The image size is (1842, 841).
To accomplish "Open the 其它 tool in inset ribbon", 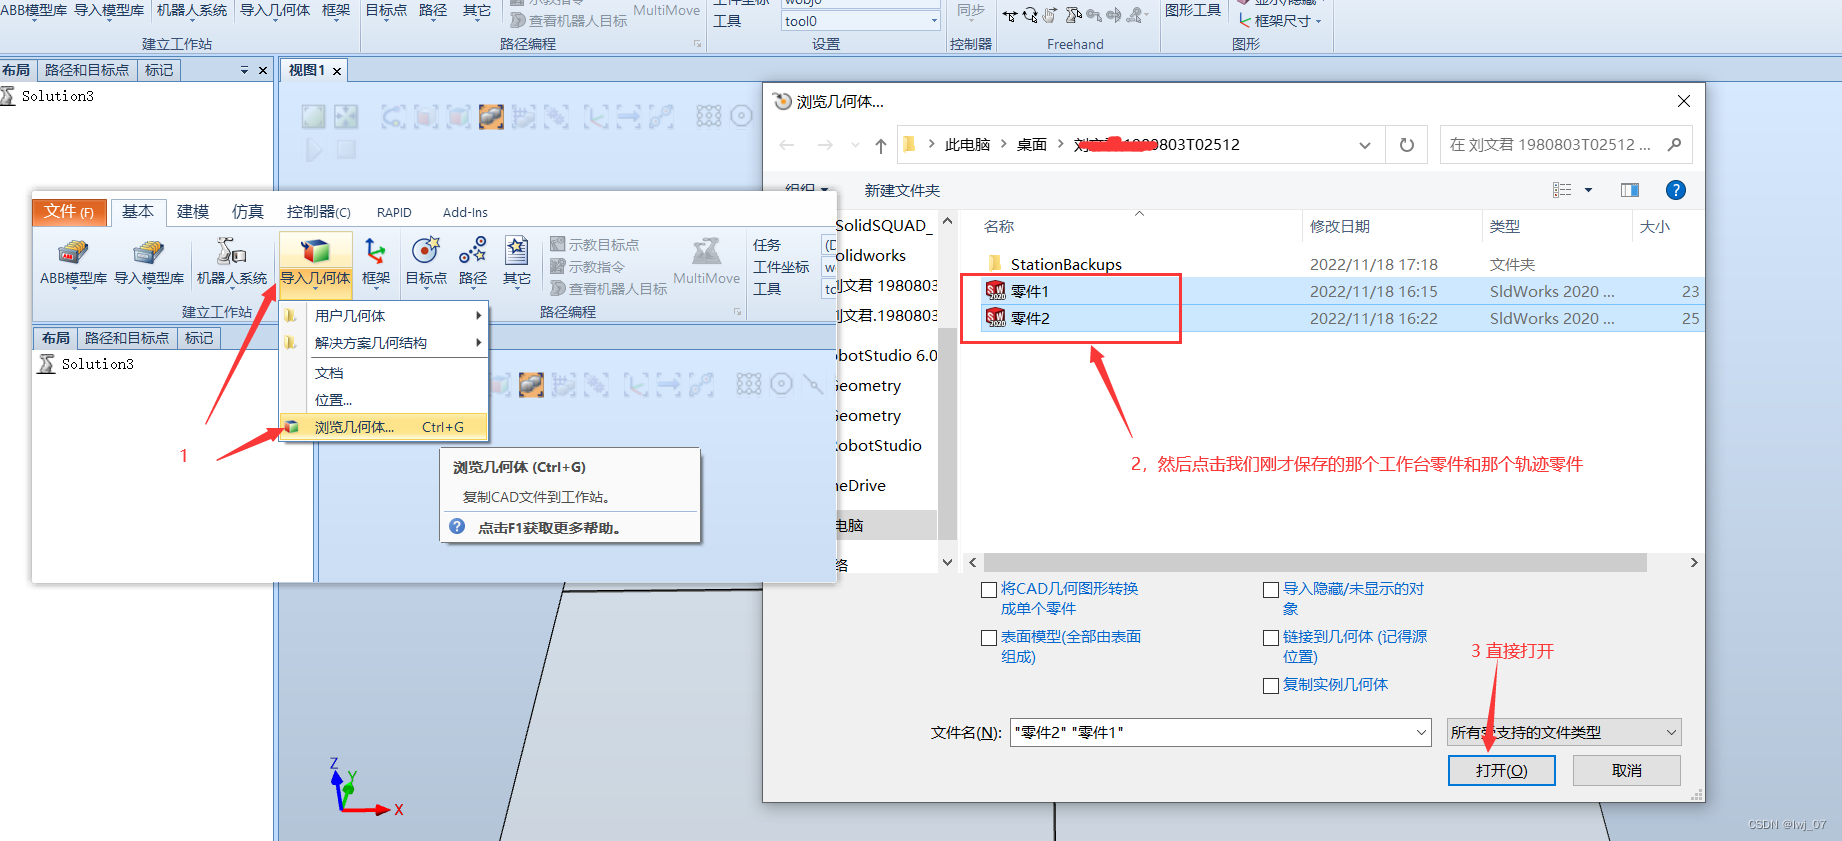I will (x=517, y=262).
